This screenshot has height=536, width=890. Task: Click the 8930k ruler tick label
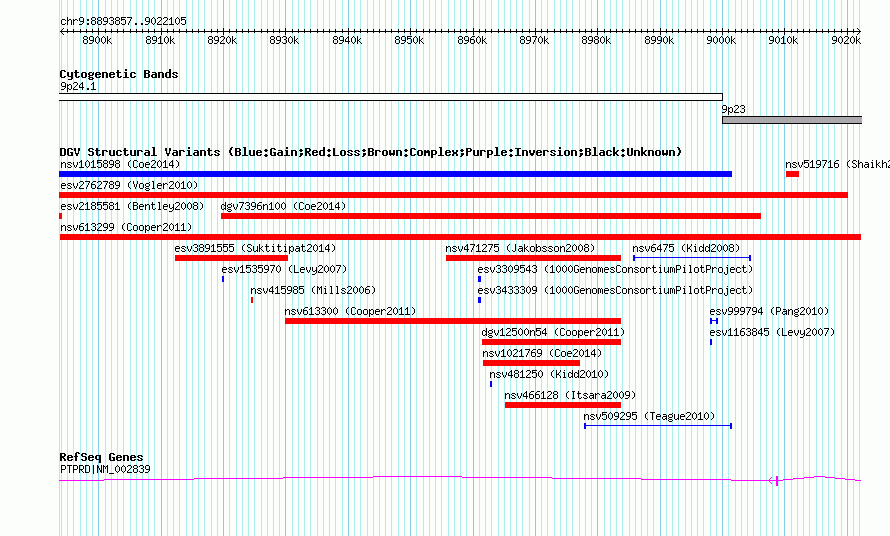coord(284,40)
